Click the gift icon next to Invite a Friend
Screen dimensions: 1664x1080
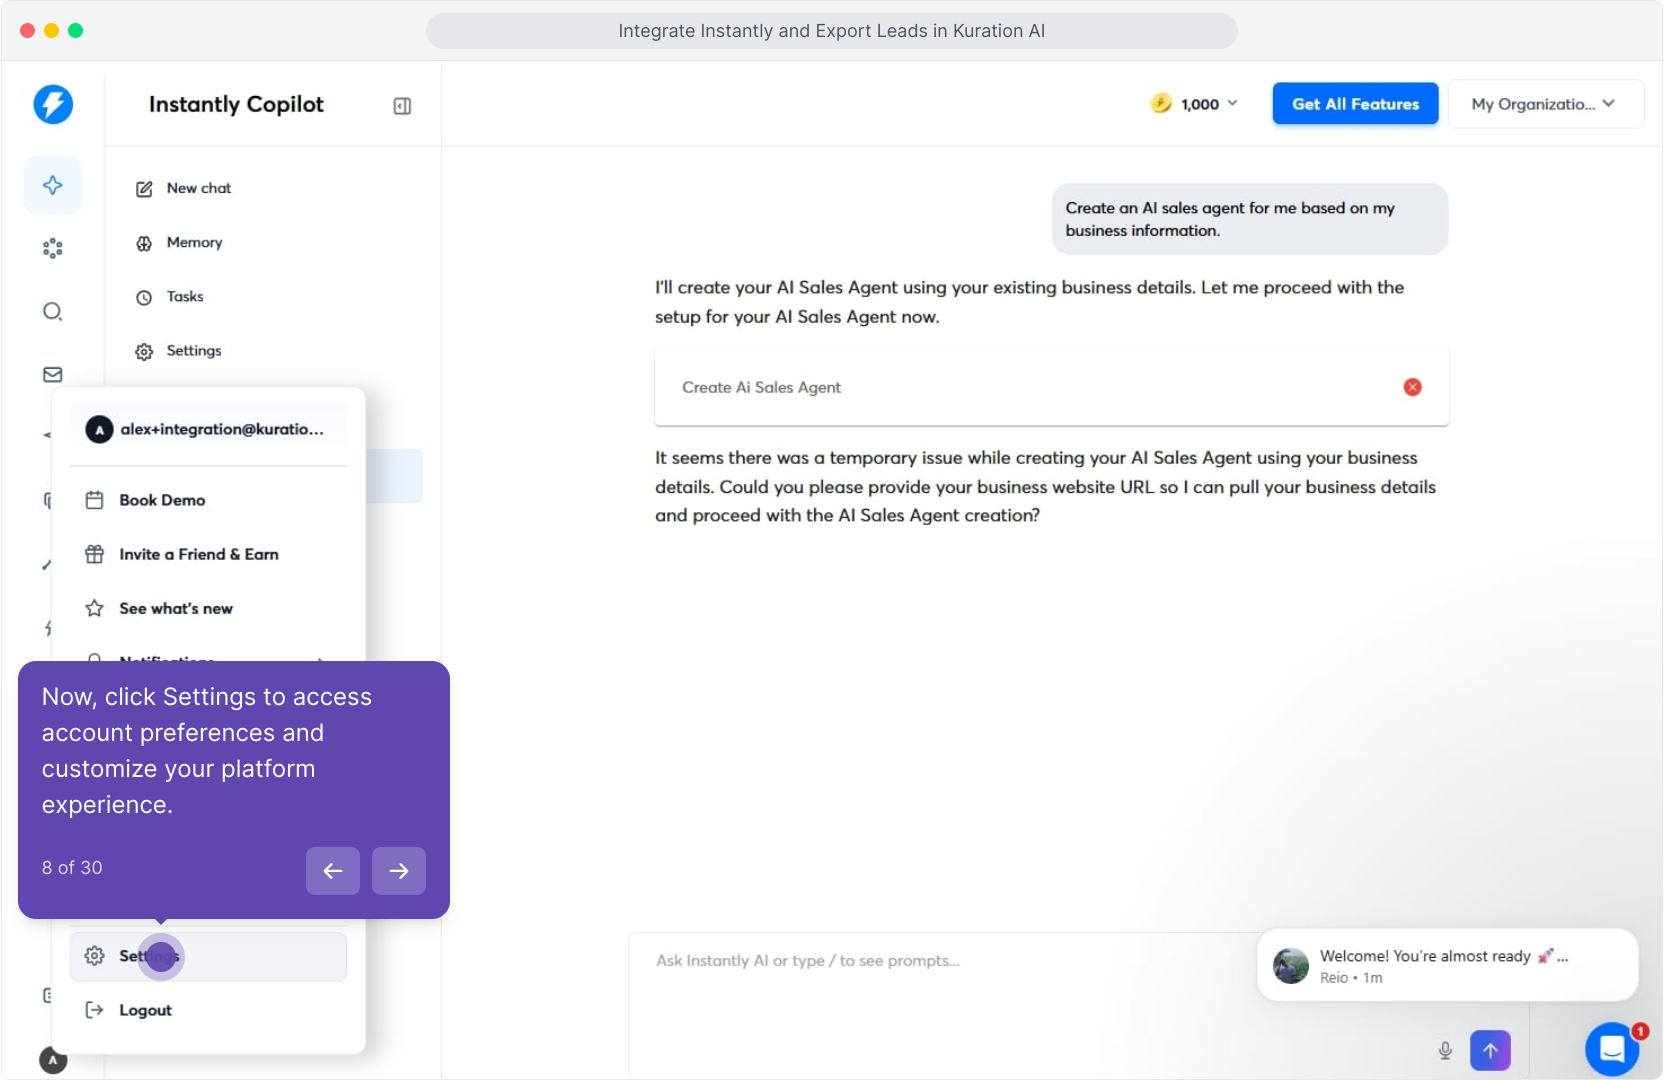tap(95, 554)
